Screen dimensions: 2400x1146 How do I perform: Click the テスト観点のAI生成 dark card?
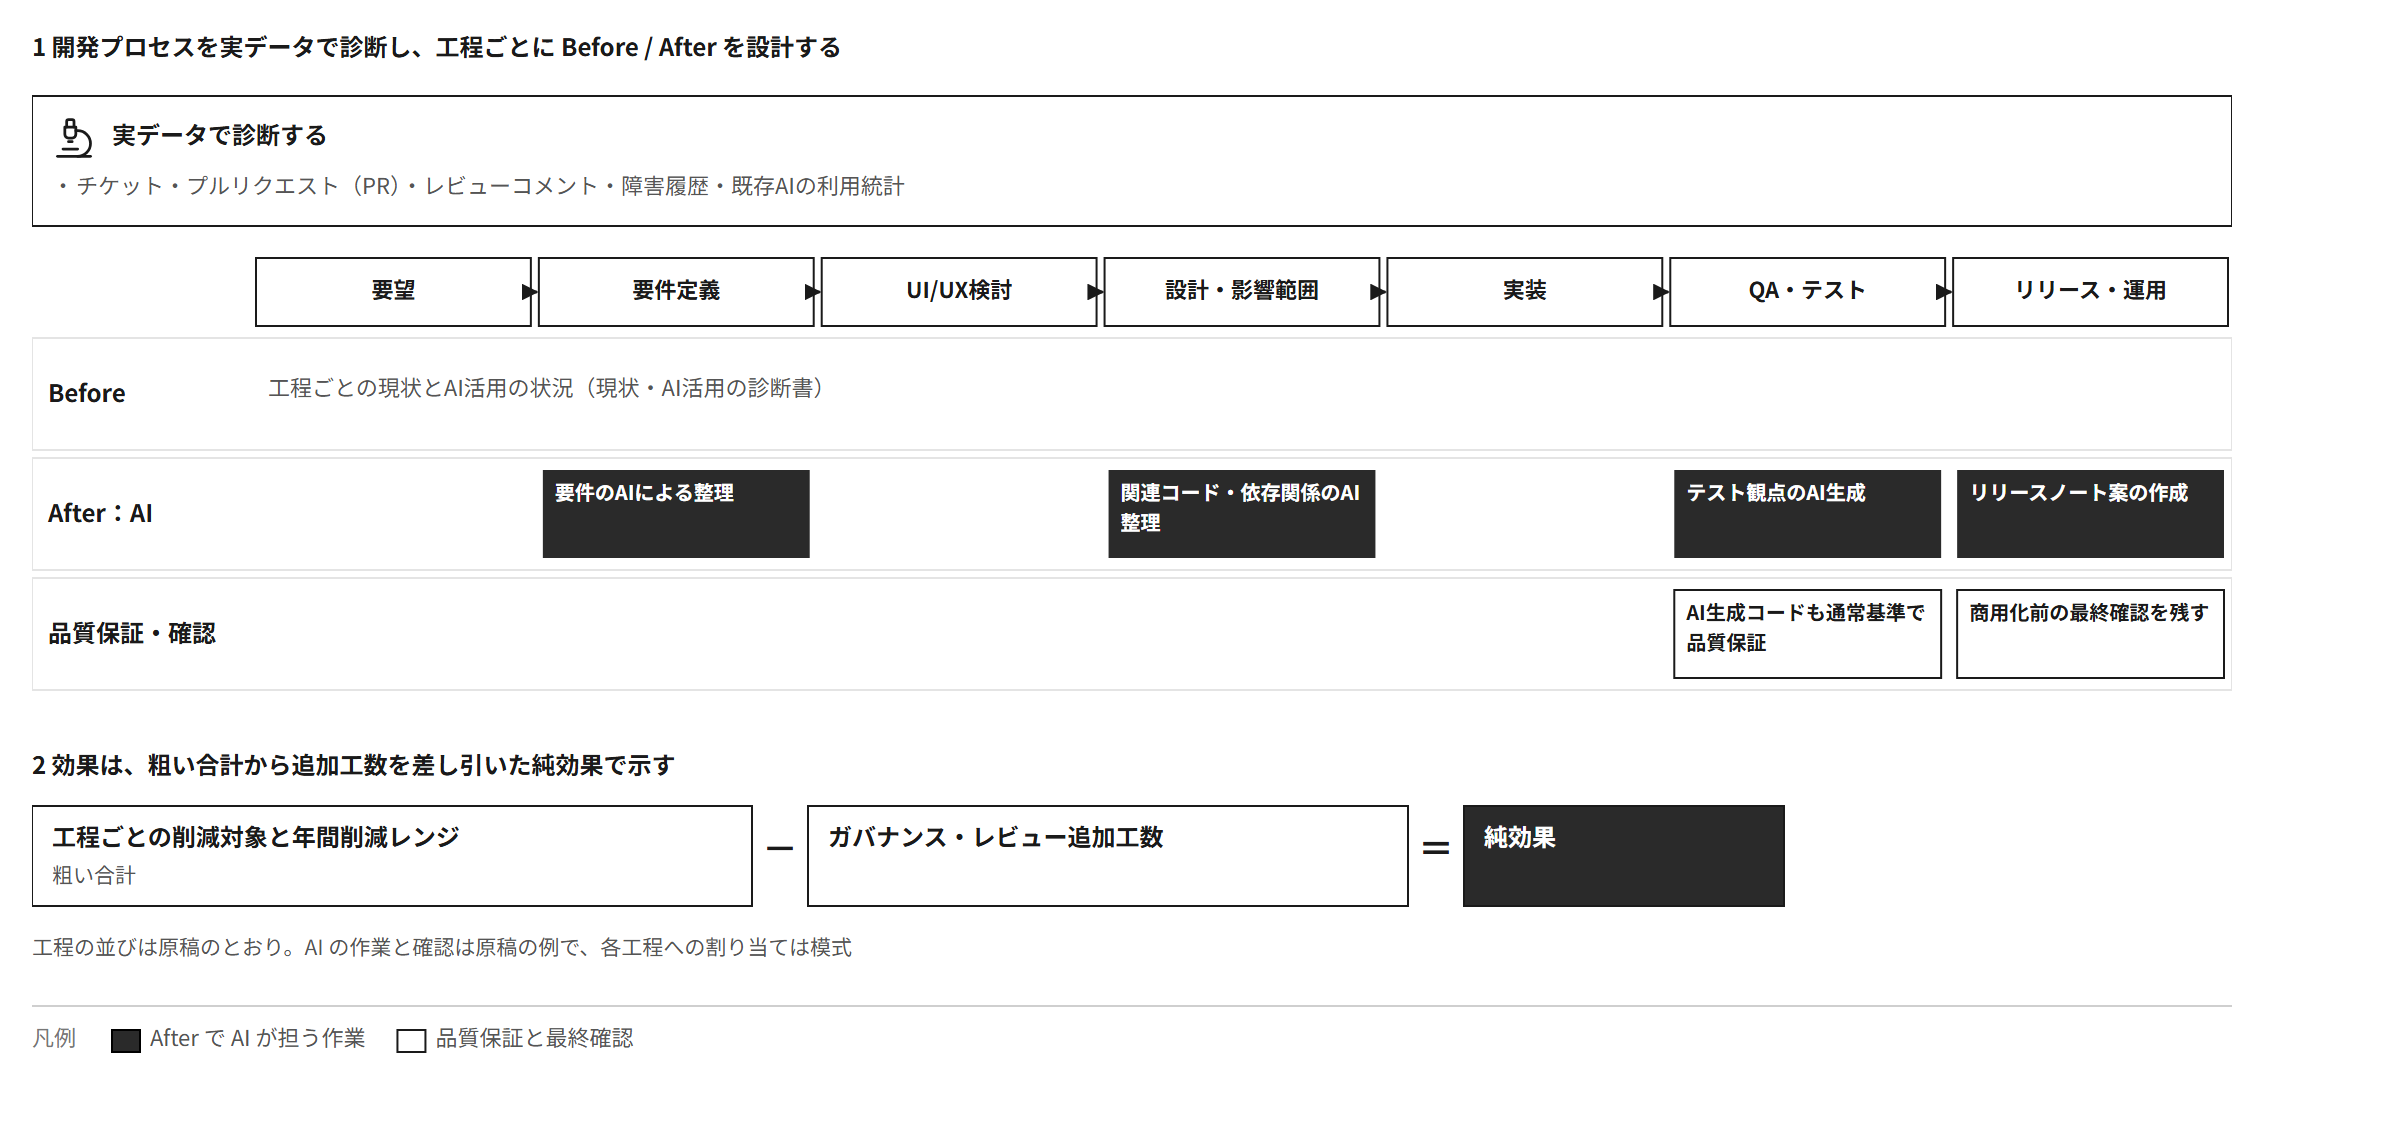(1808, 514)
